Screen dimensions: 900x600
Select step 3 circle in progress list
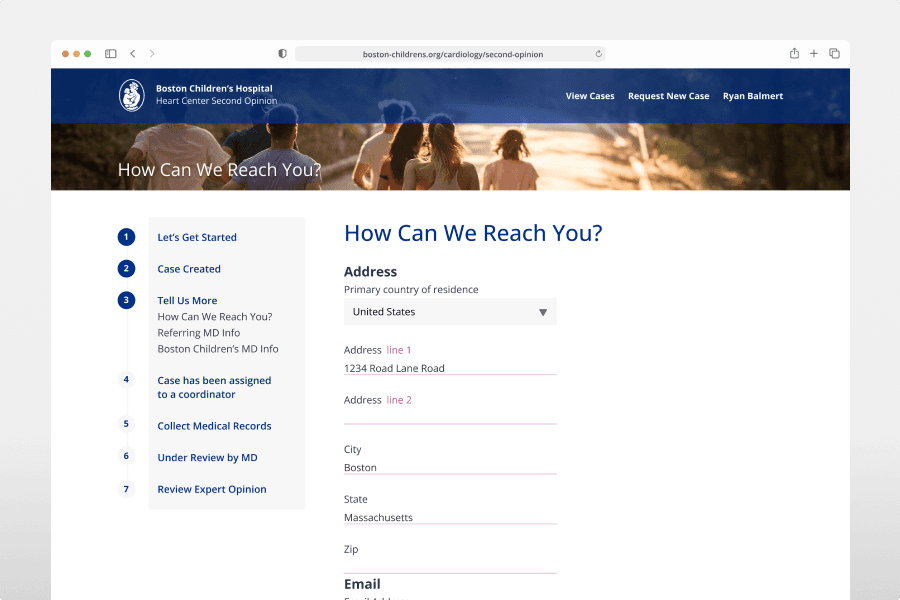126,300
